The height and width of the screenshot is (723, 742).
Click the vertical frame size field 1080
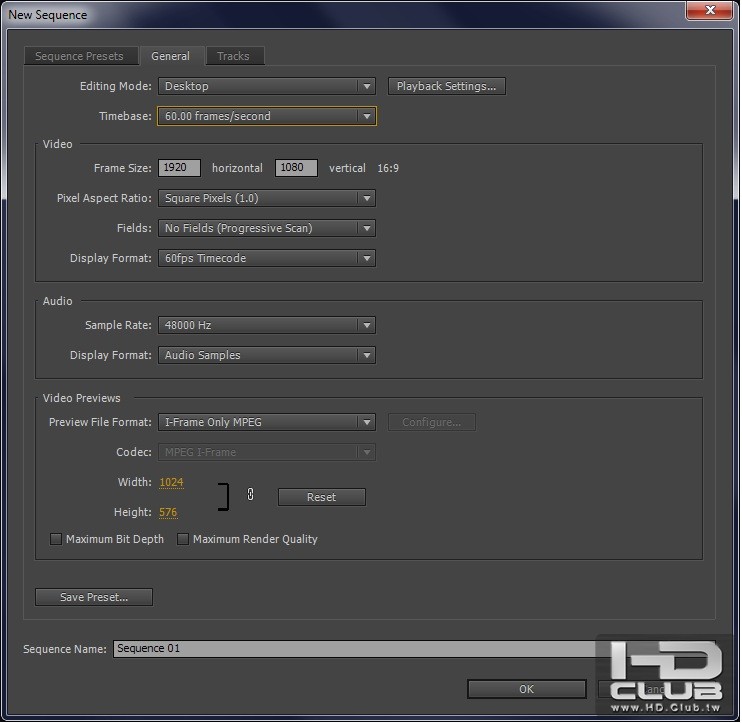(x=296, y=168)
